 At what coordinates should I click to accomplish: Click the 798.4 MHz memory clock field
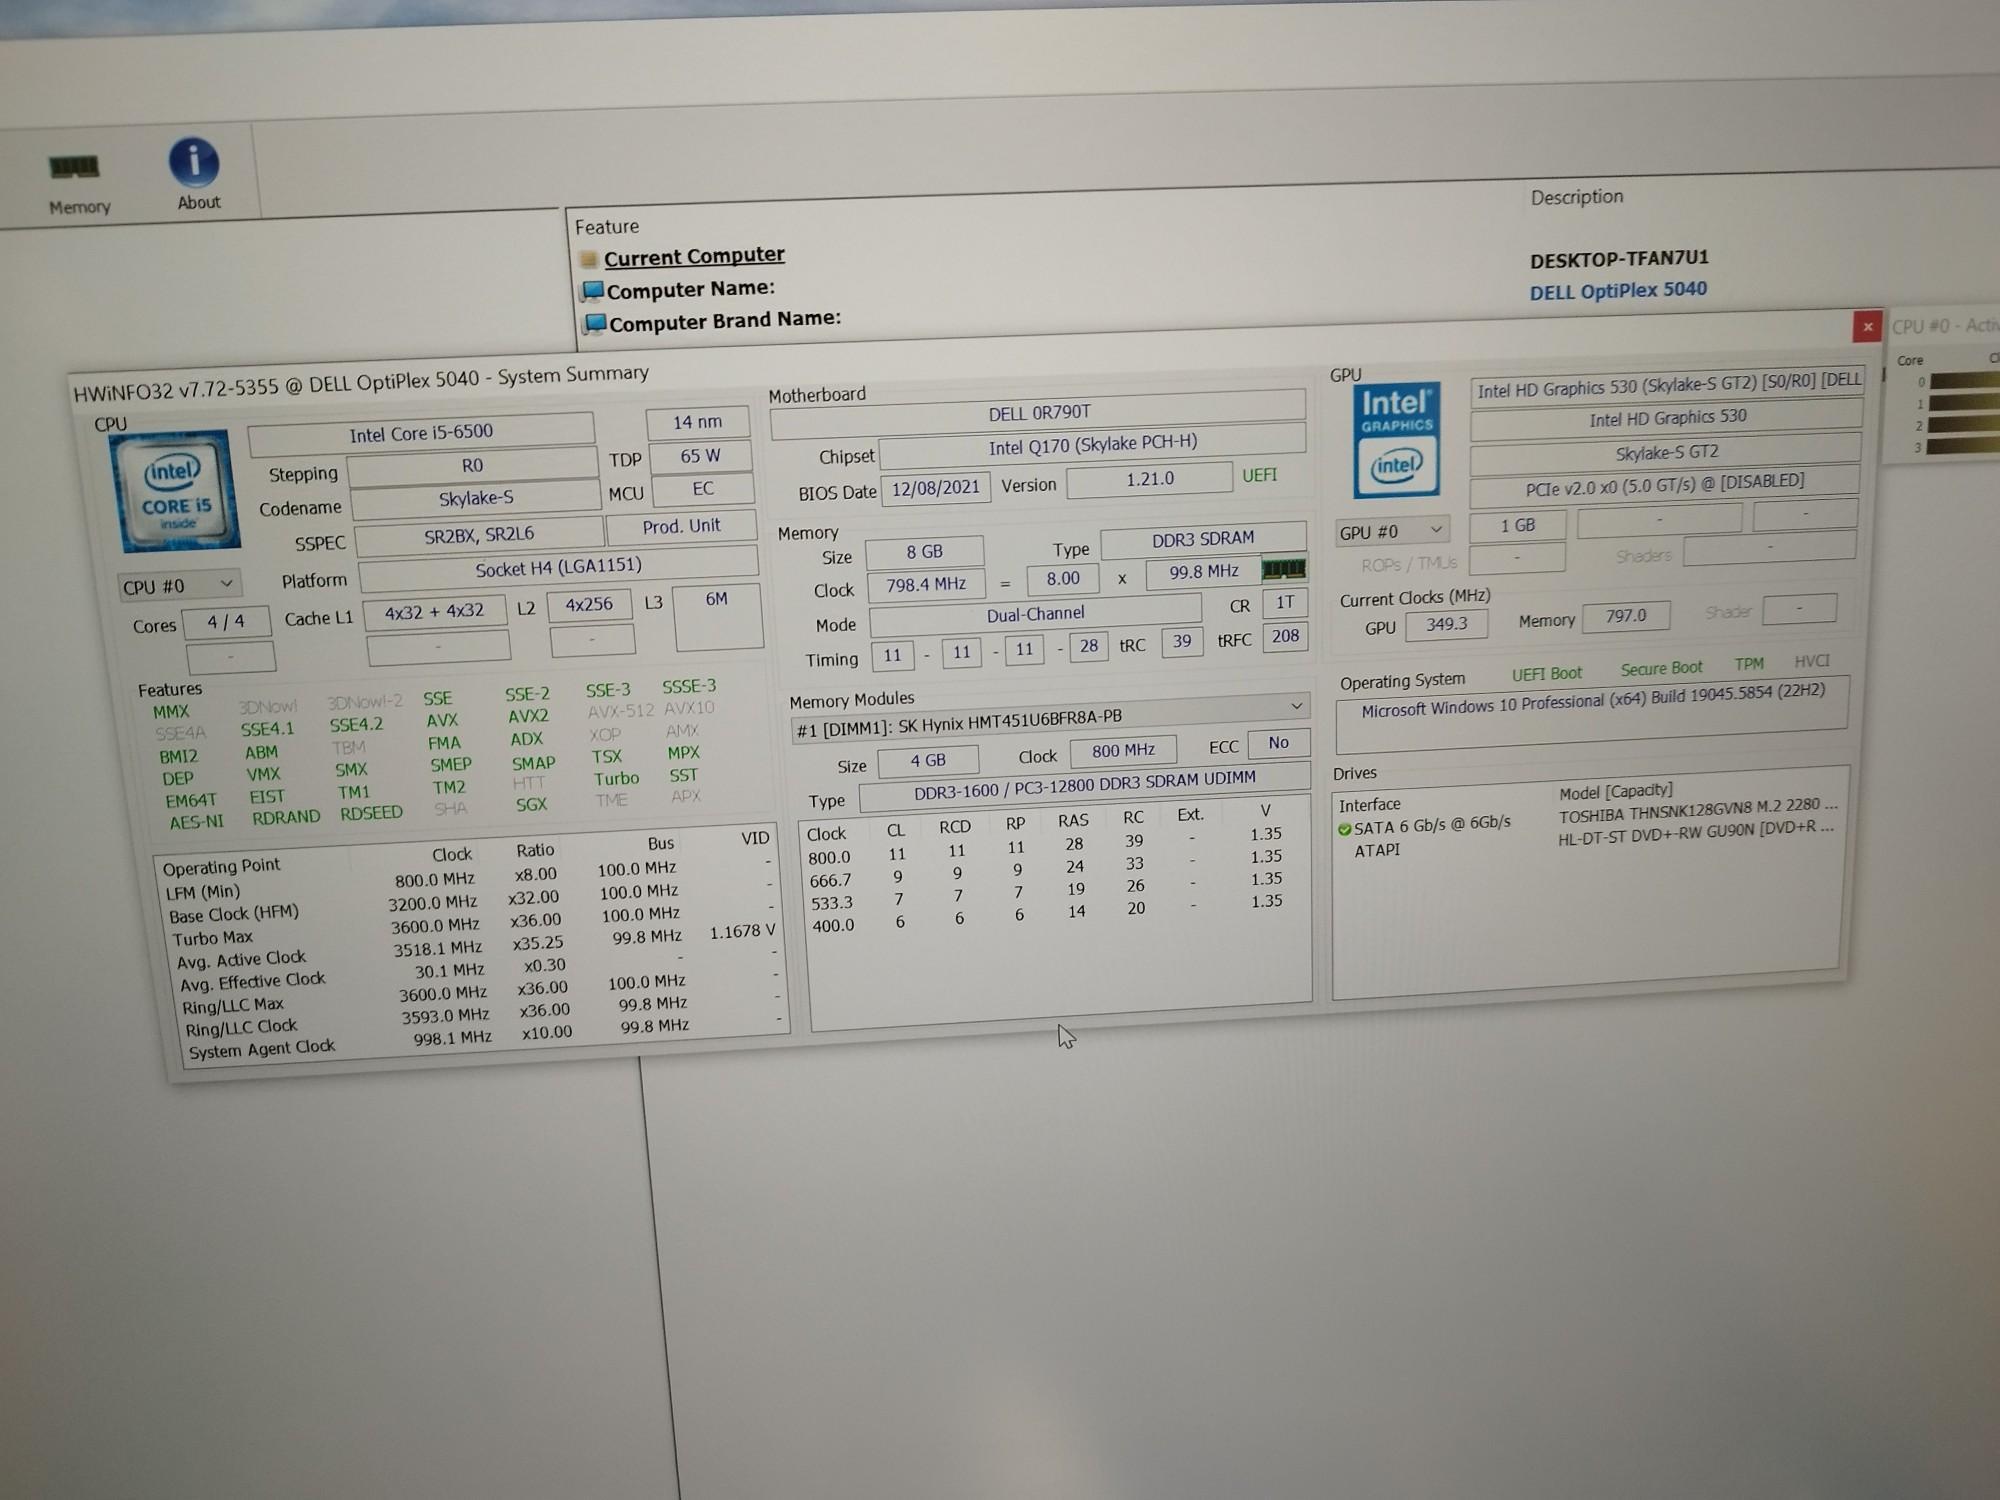click(x=926, y=585)
